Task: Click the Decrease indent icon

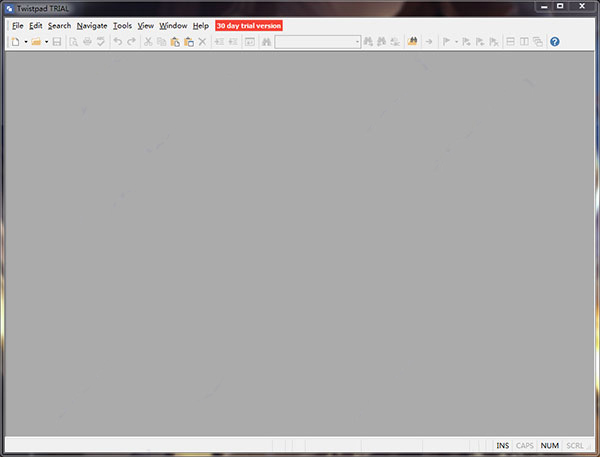Action: 233,42
